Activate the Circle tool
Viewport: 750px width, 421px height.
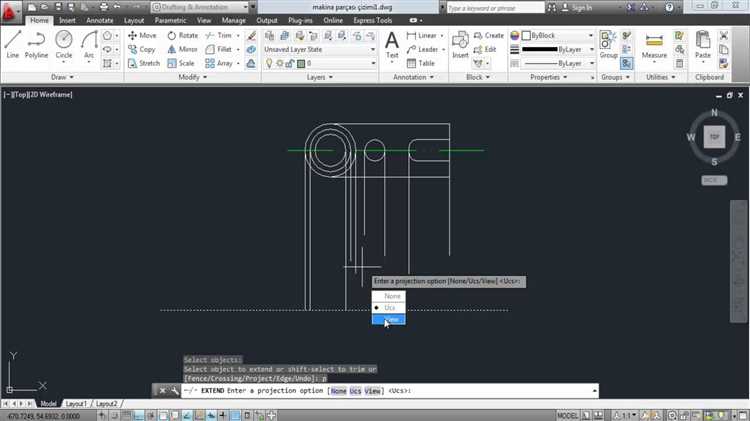tap(64, 43)
